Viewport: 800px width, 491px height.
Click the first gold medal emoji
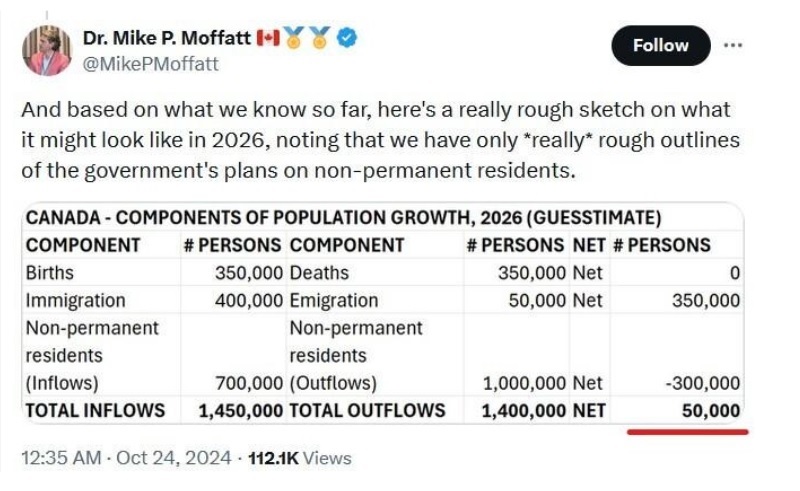[294, 38]
